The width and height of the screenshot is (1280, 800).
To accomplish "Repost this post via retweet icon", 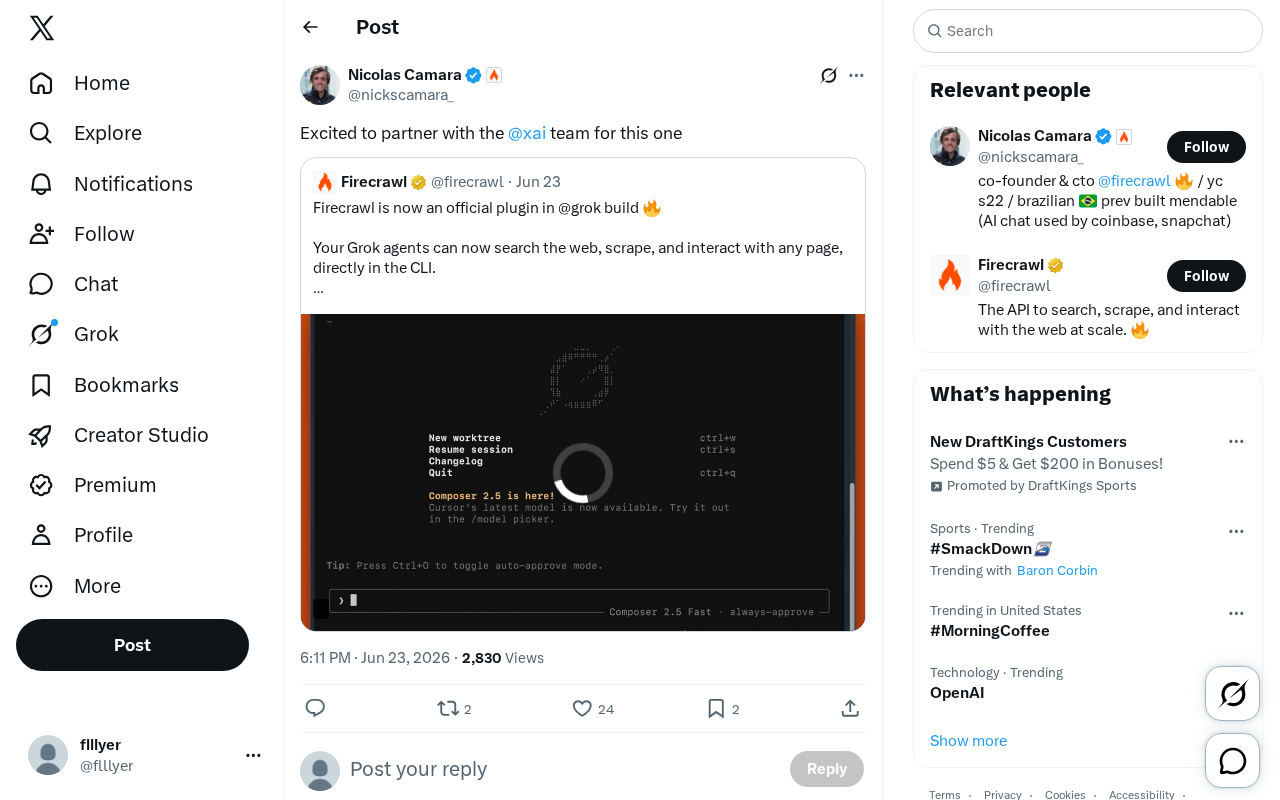I will (448, 708).
